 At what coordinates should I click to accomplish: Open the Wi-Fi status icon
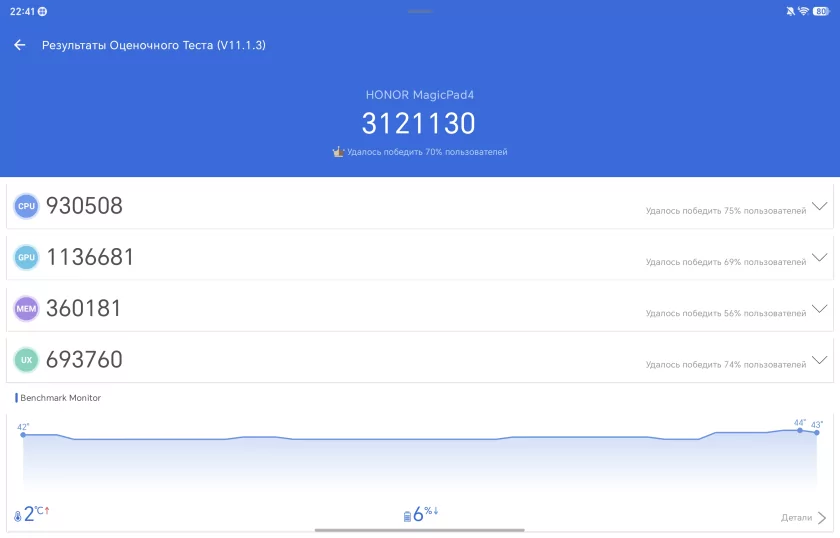(803, 11)
